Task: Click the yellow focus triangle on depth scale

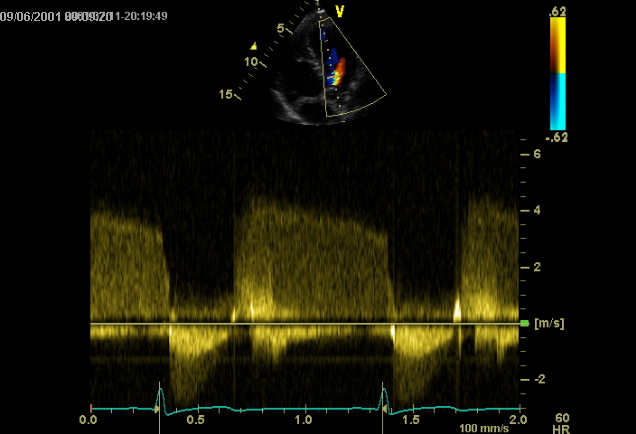Action: pos(254,45)
